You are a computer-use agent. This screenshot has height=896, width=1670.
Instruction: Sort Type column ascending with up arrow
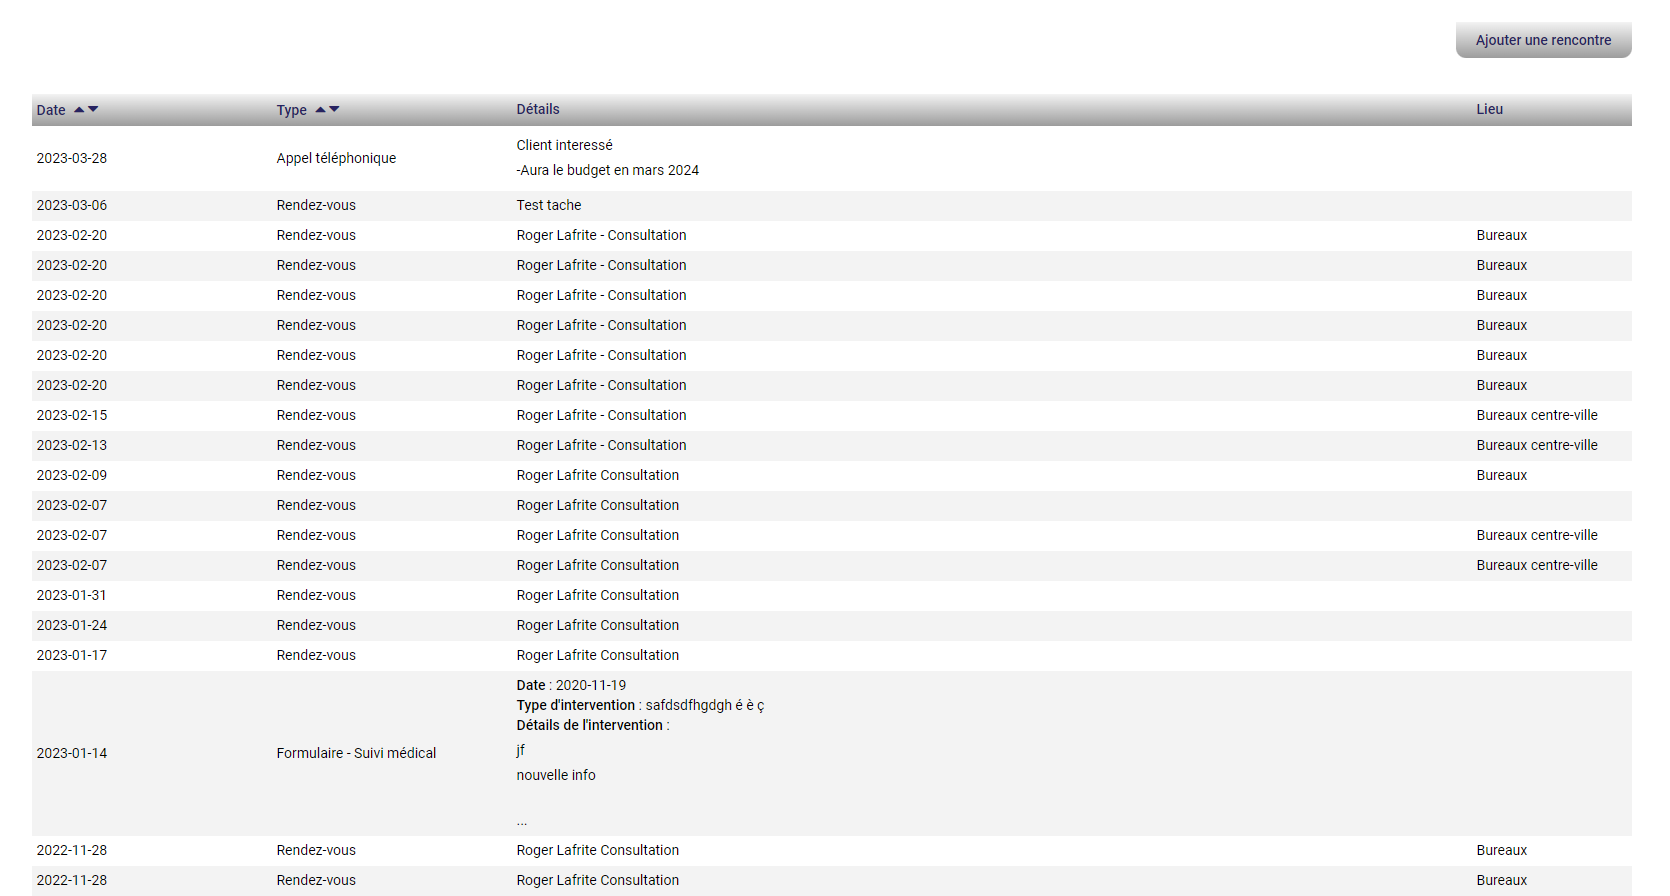(x=320, y=109)
